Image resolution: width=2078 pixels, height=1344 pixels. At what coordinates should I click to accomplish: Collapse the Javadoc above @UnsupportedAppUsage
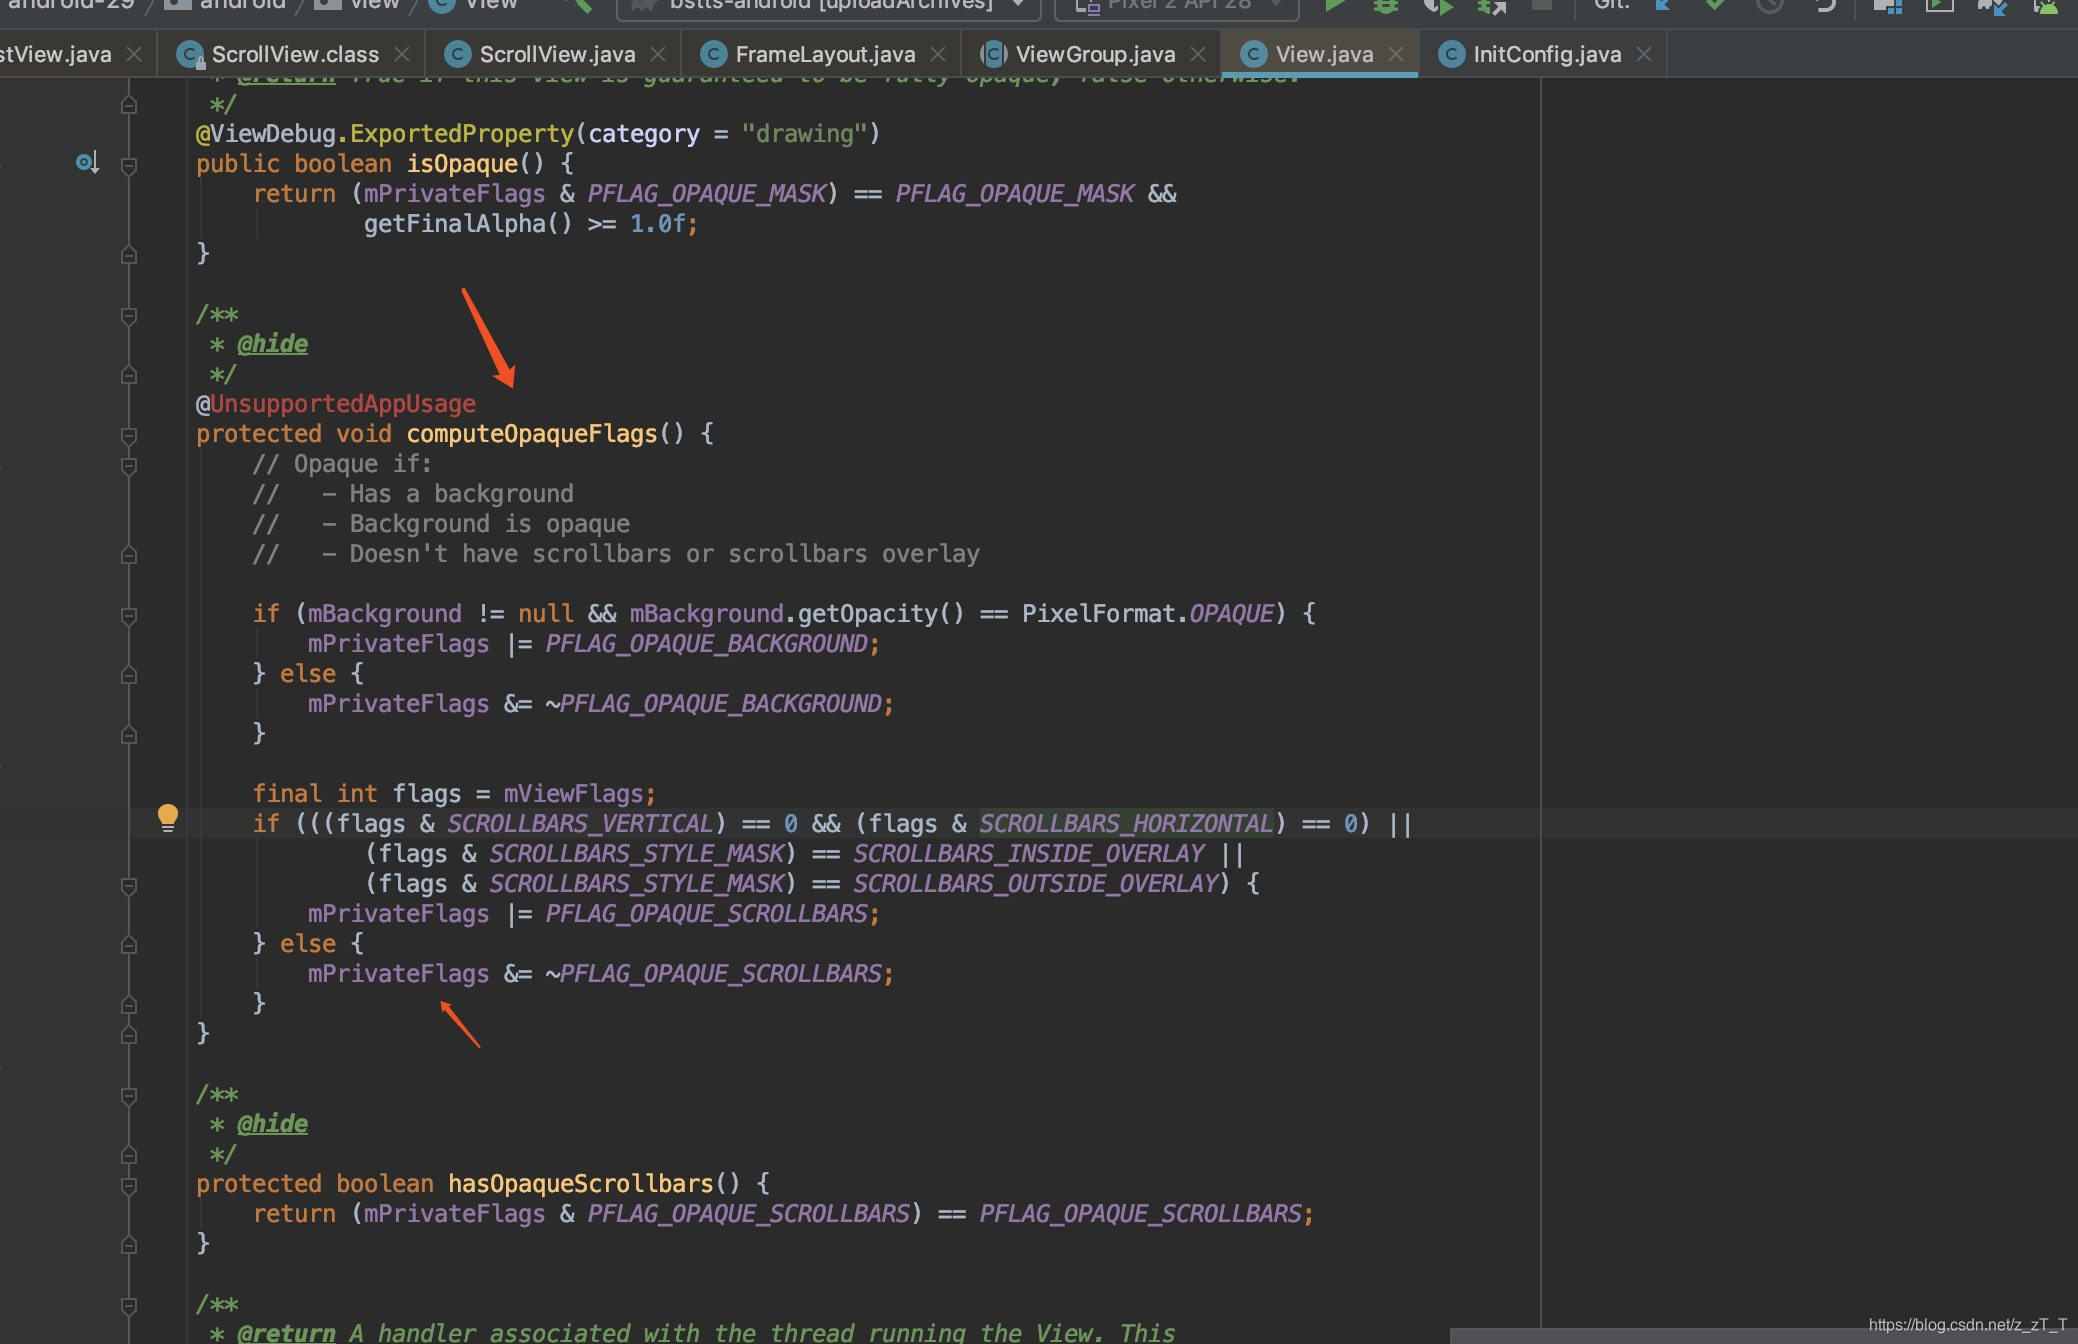pos(129,316)
